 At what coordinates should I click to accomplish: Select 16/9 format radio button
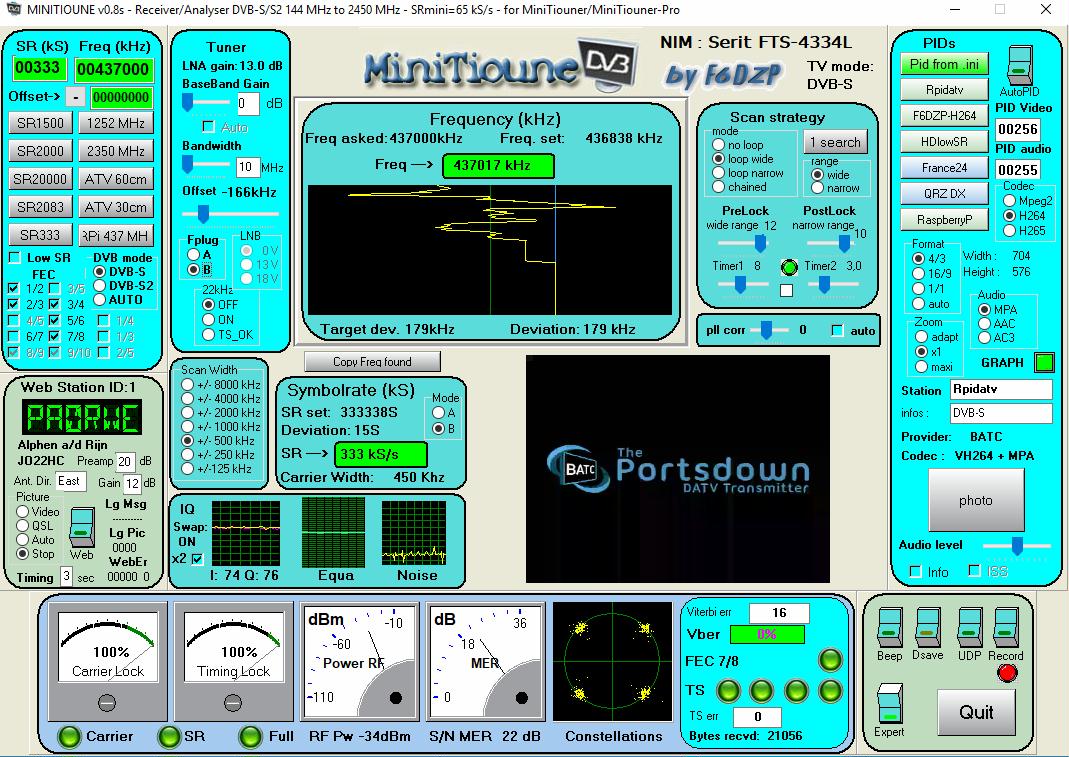click(x=918, y=273)
